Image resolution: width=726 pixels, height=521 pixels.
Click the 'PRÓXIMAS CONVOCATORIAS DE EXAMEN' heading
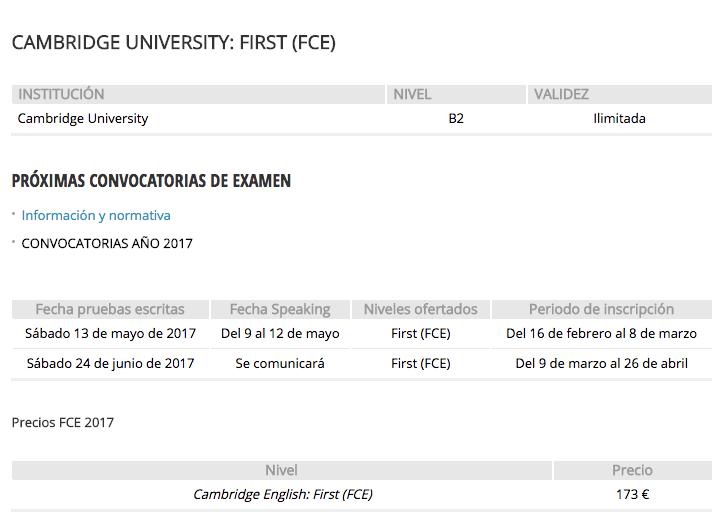coord(151,181)
